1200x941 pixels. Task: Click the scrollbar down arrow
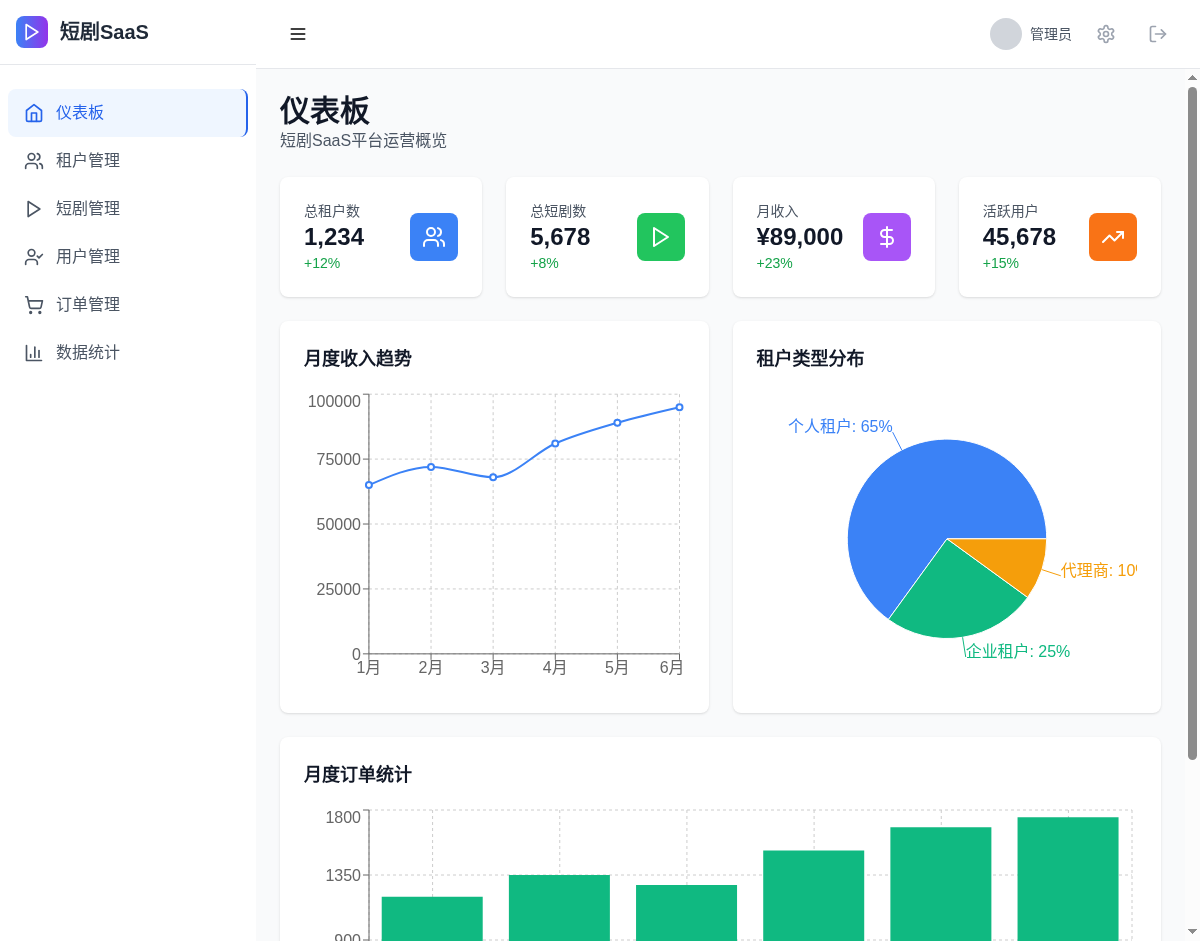coord(1192,931)
